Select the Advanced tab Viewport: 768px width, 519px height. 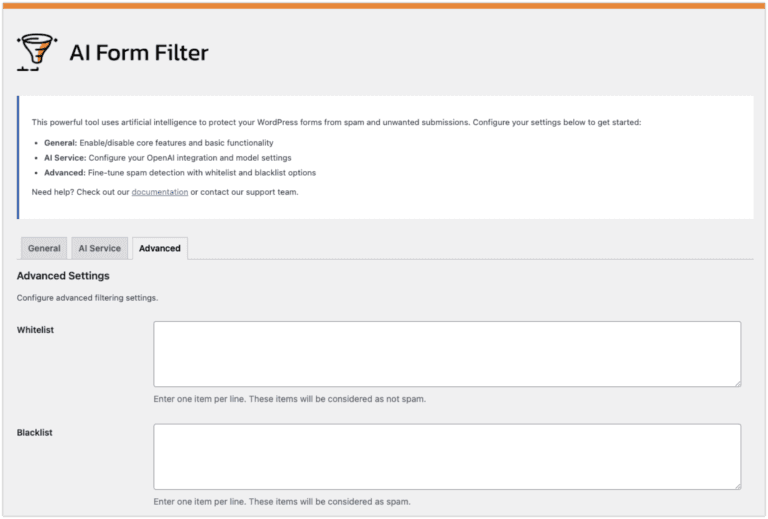pyautogui.click(x=160, y=248)
